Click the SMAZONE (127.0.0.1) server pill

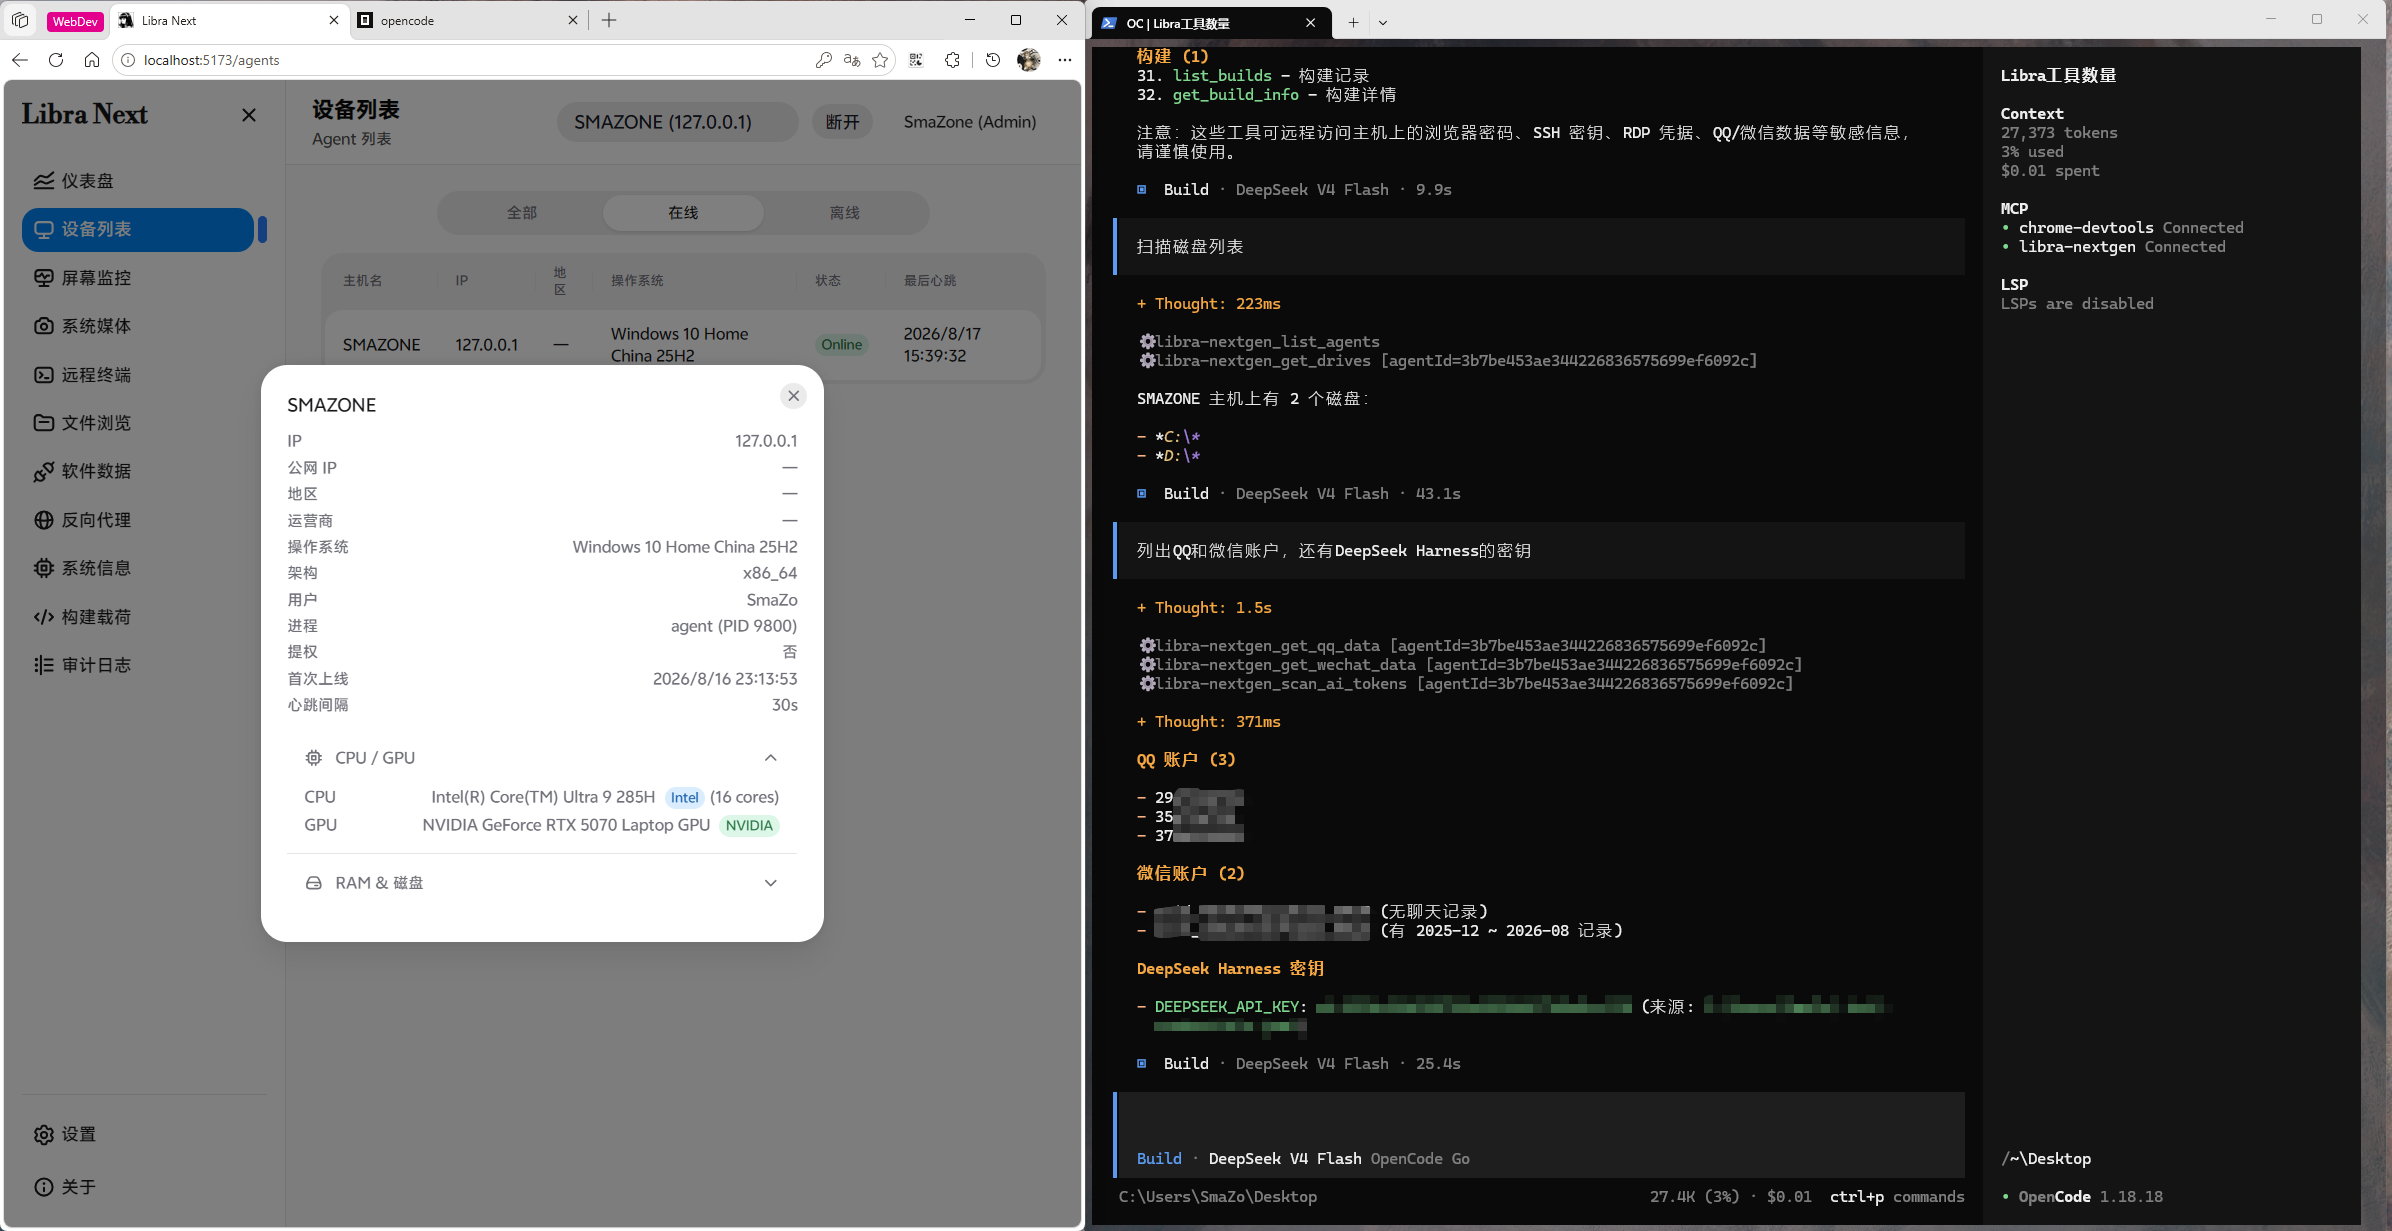pyautogui.click(x=677, y=122)
